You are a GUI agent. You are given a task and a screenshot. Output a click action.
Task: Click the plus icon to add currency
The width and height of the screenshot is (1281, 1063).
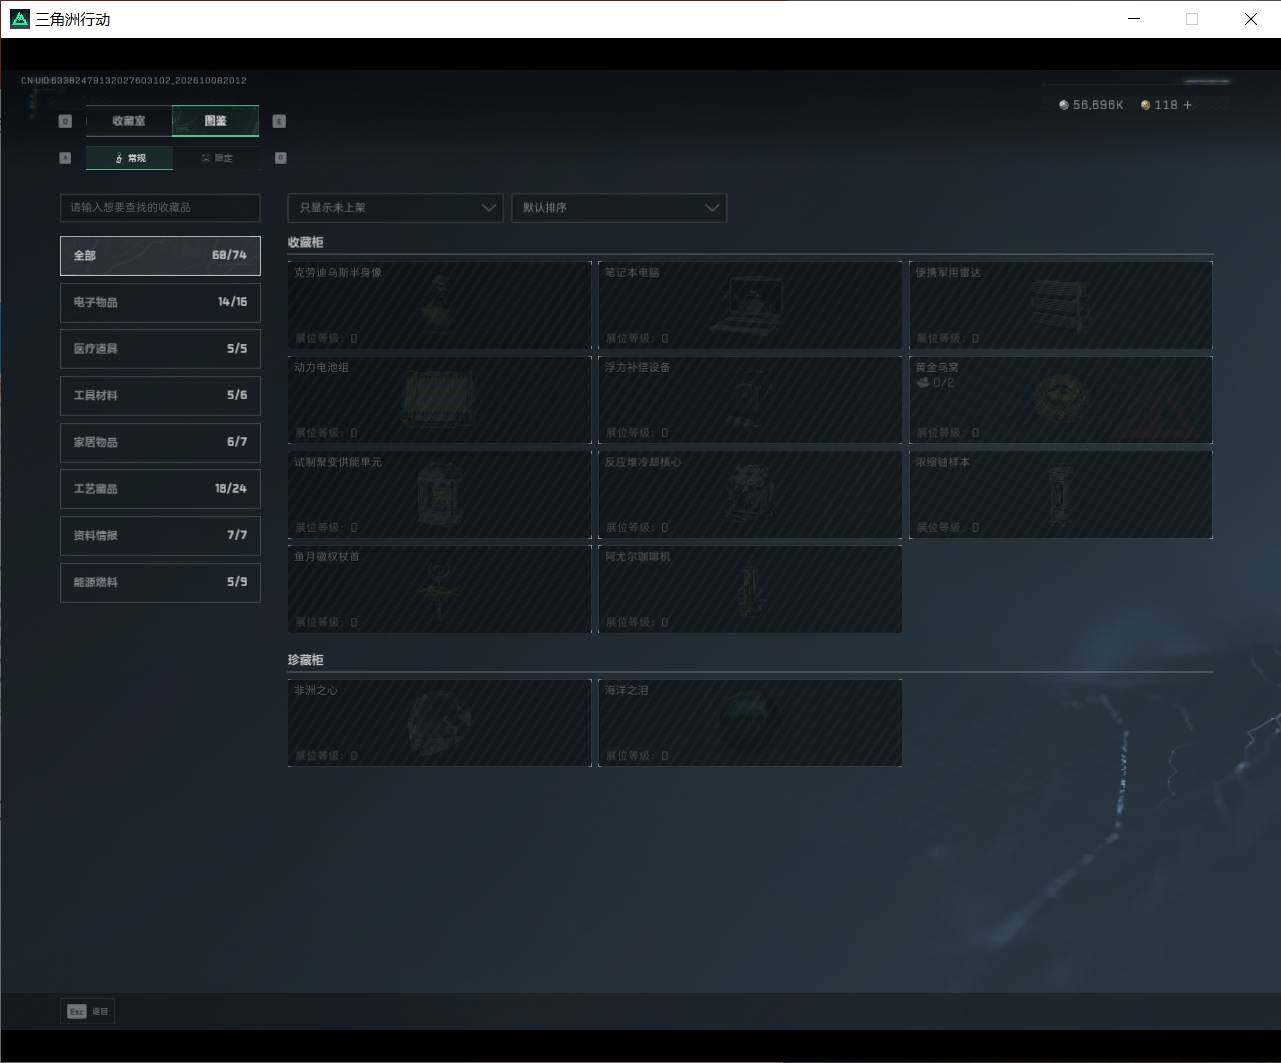pos(1188,105)
